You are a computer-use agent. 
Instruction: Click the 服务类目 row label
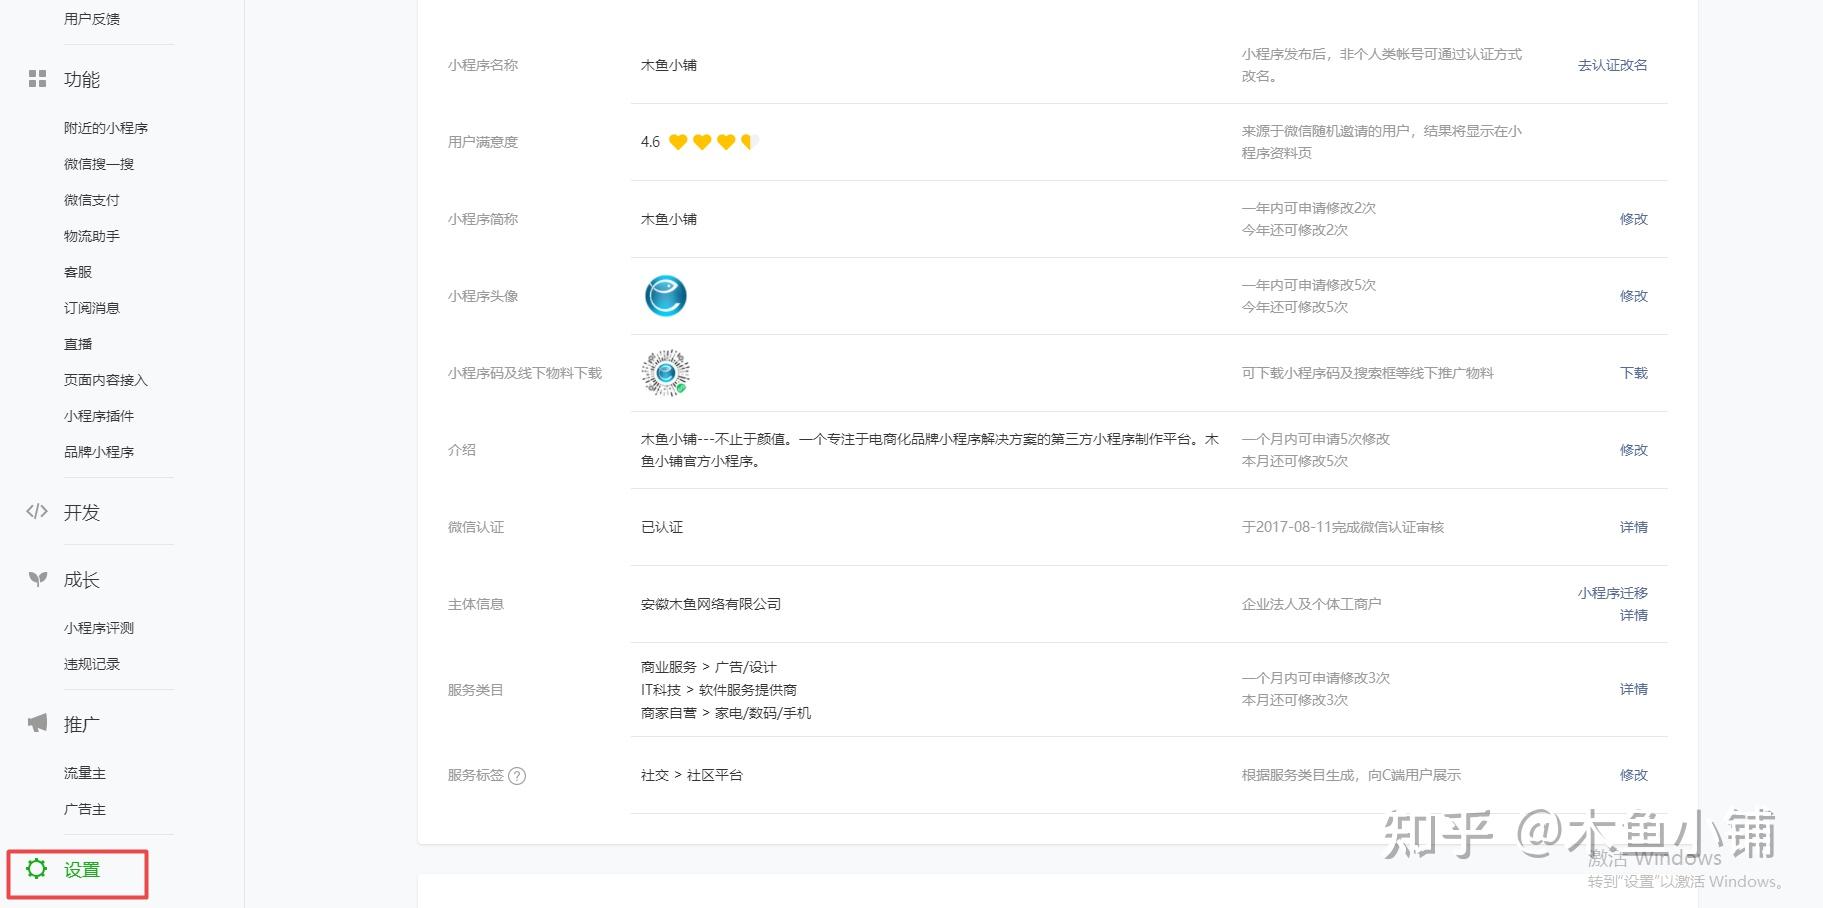[476, 690]
